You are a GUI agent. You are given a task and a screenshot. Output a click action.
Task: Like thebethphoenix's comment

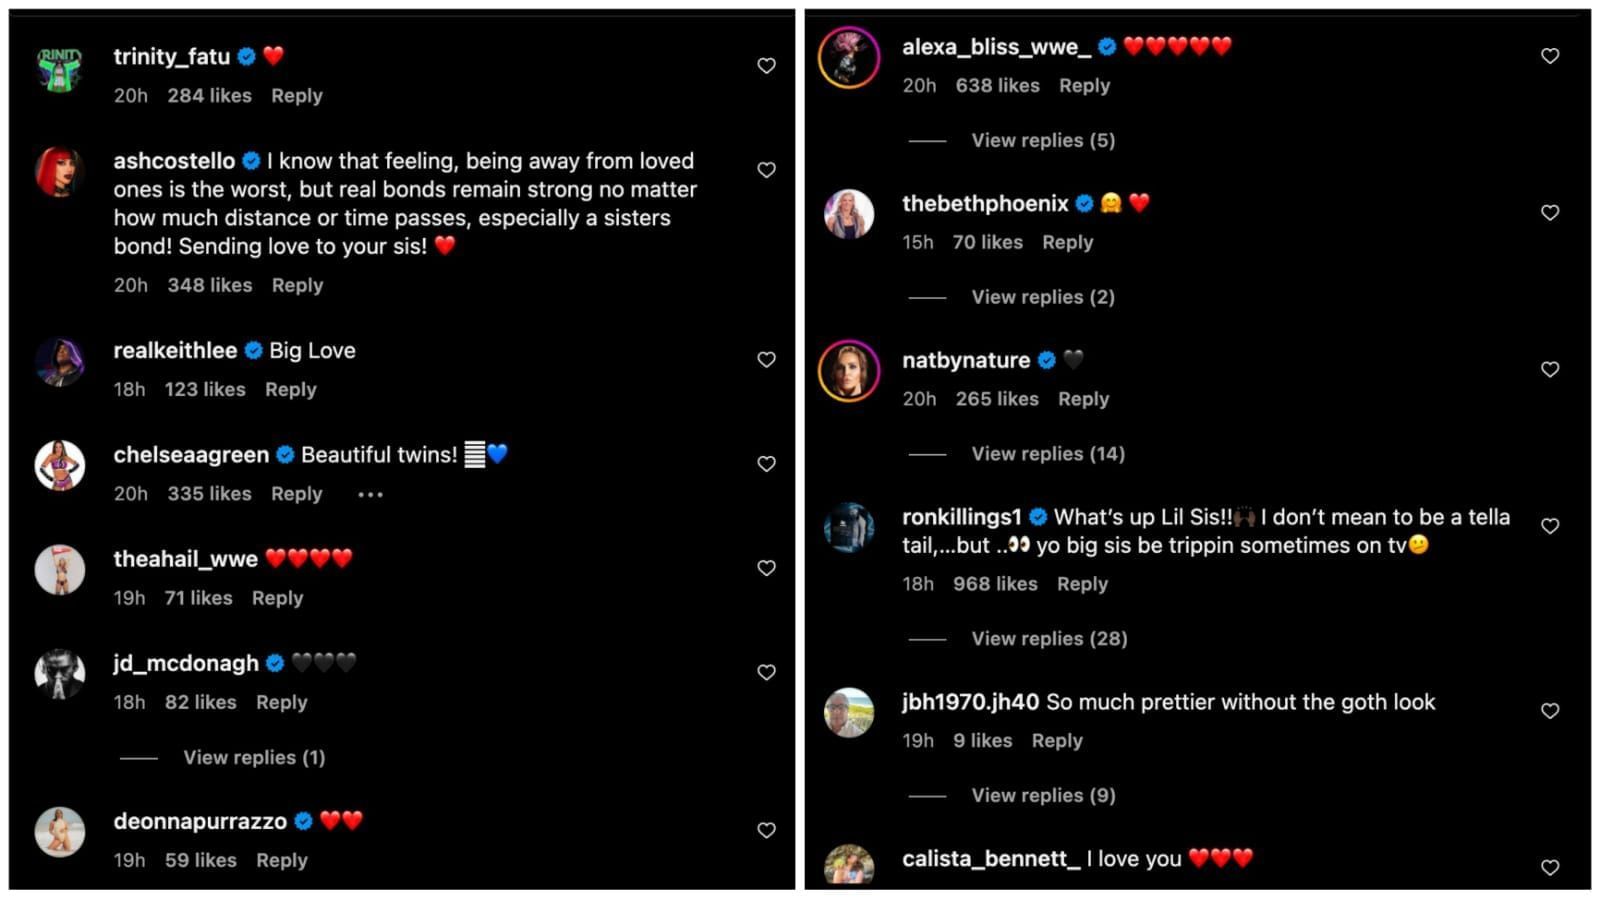coord(1550,212)
